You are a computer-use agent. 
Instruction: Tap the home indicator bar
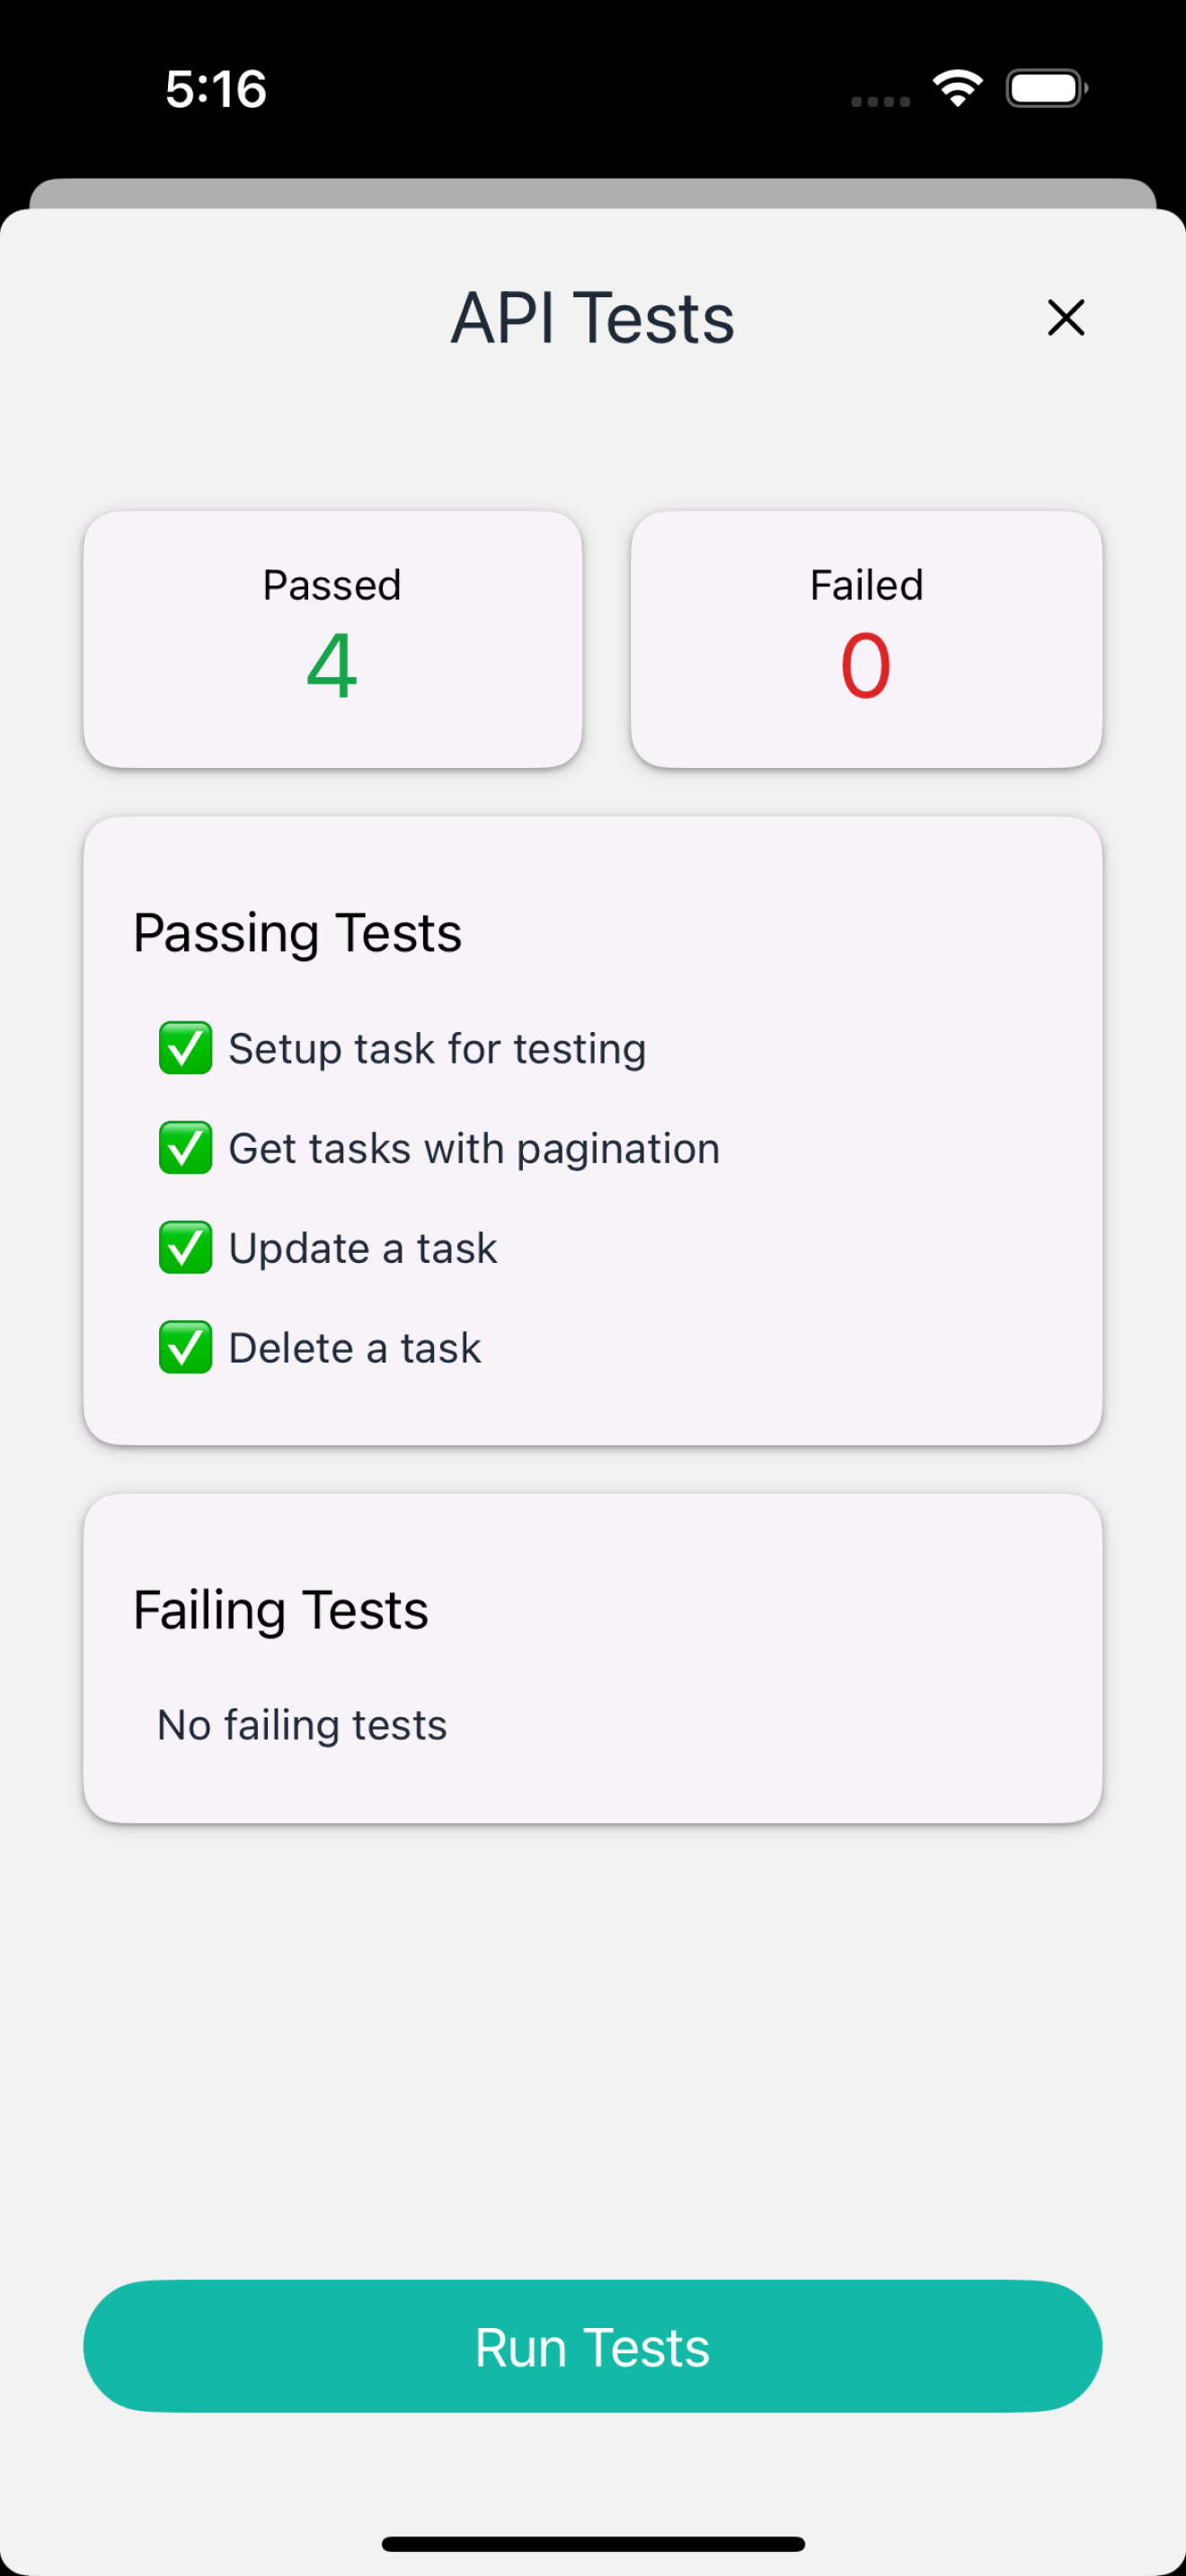click(593, 2544)
